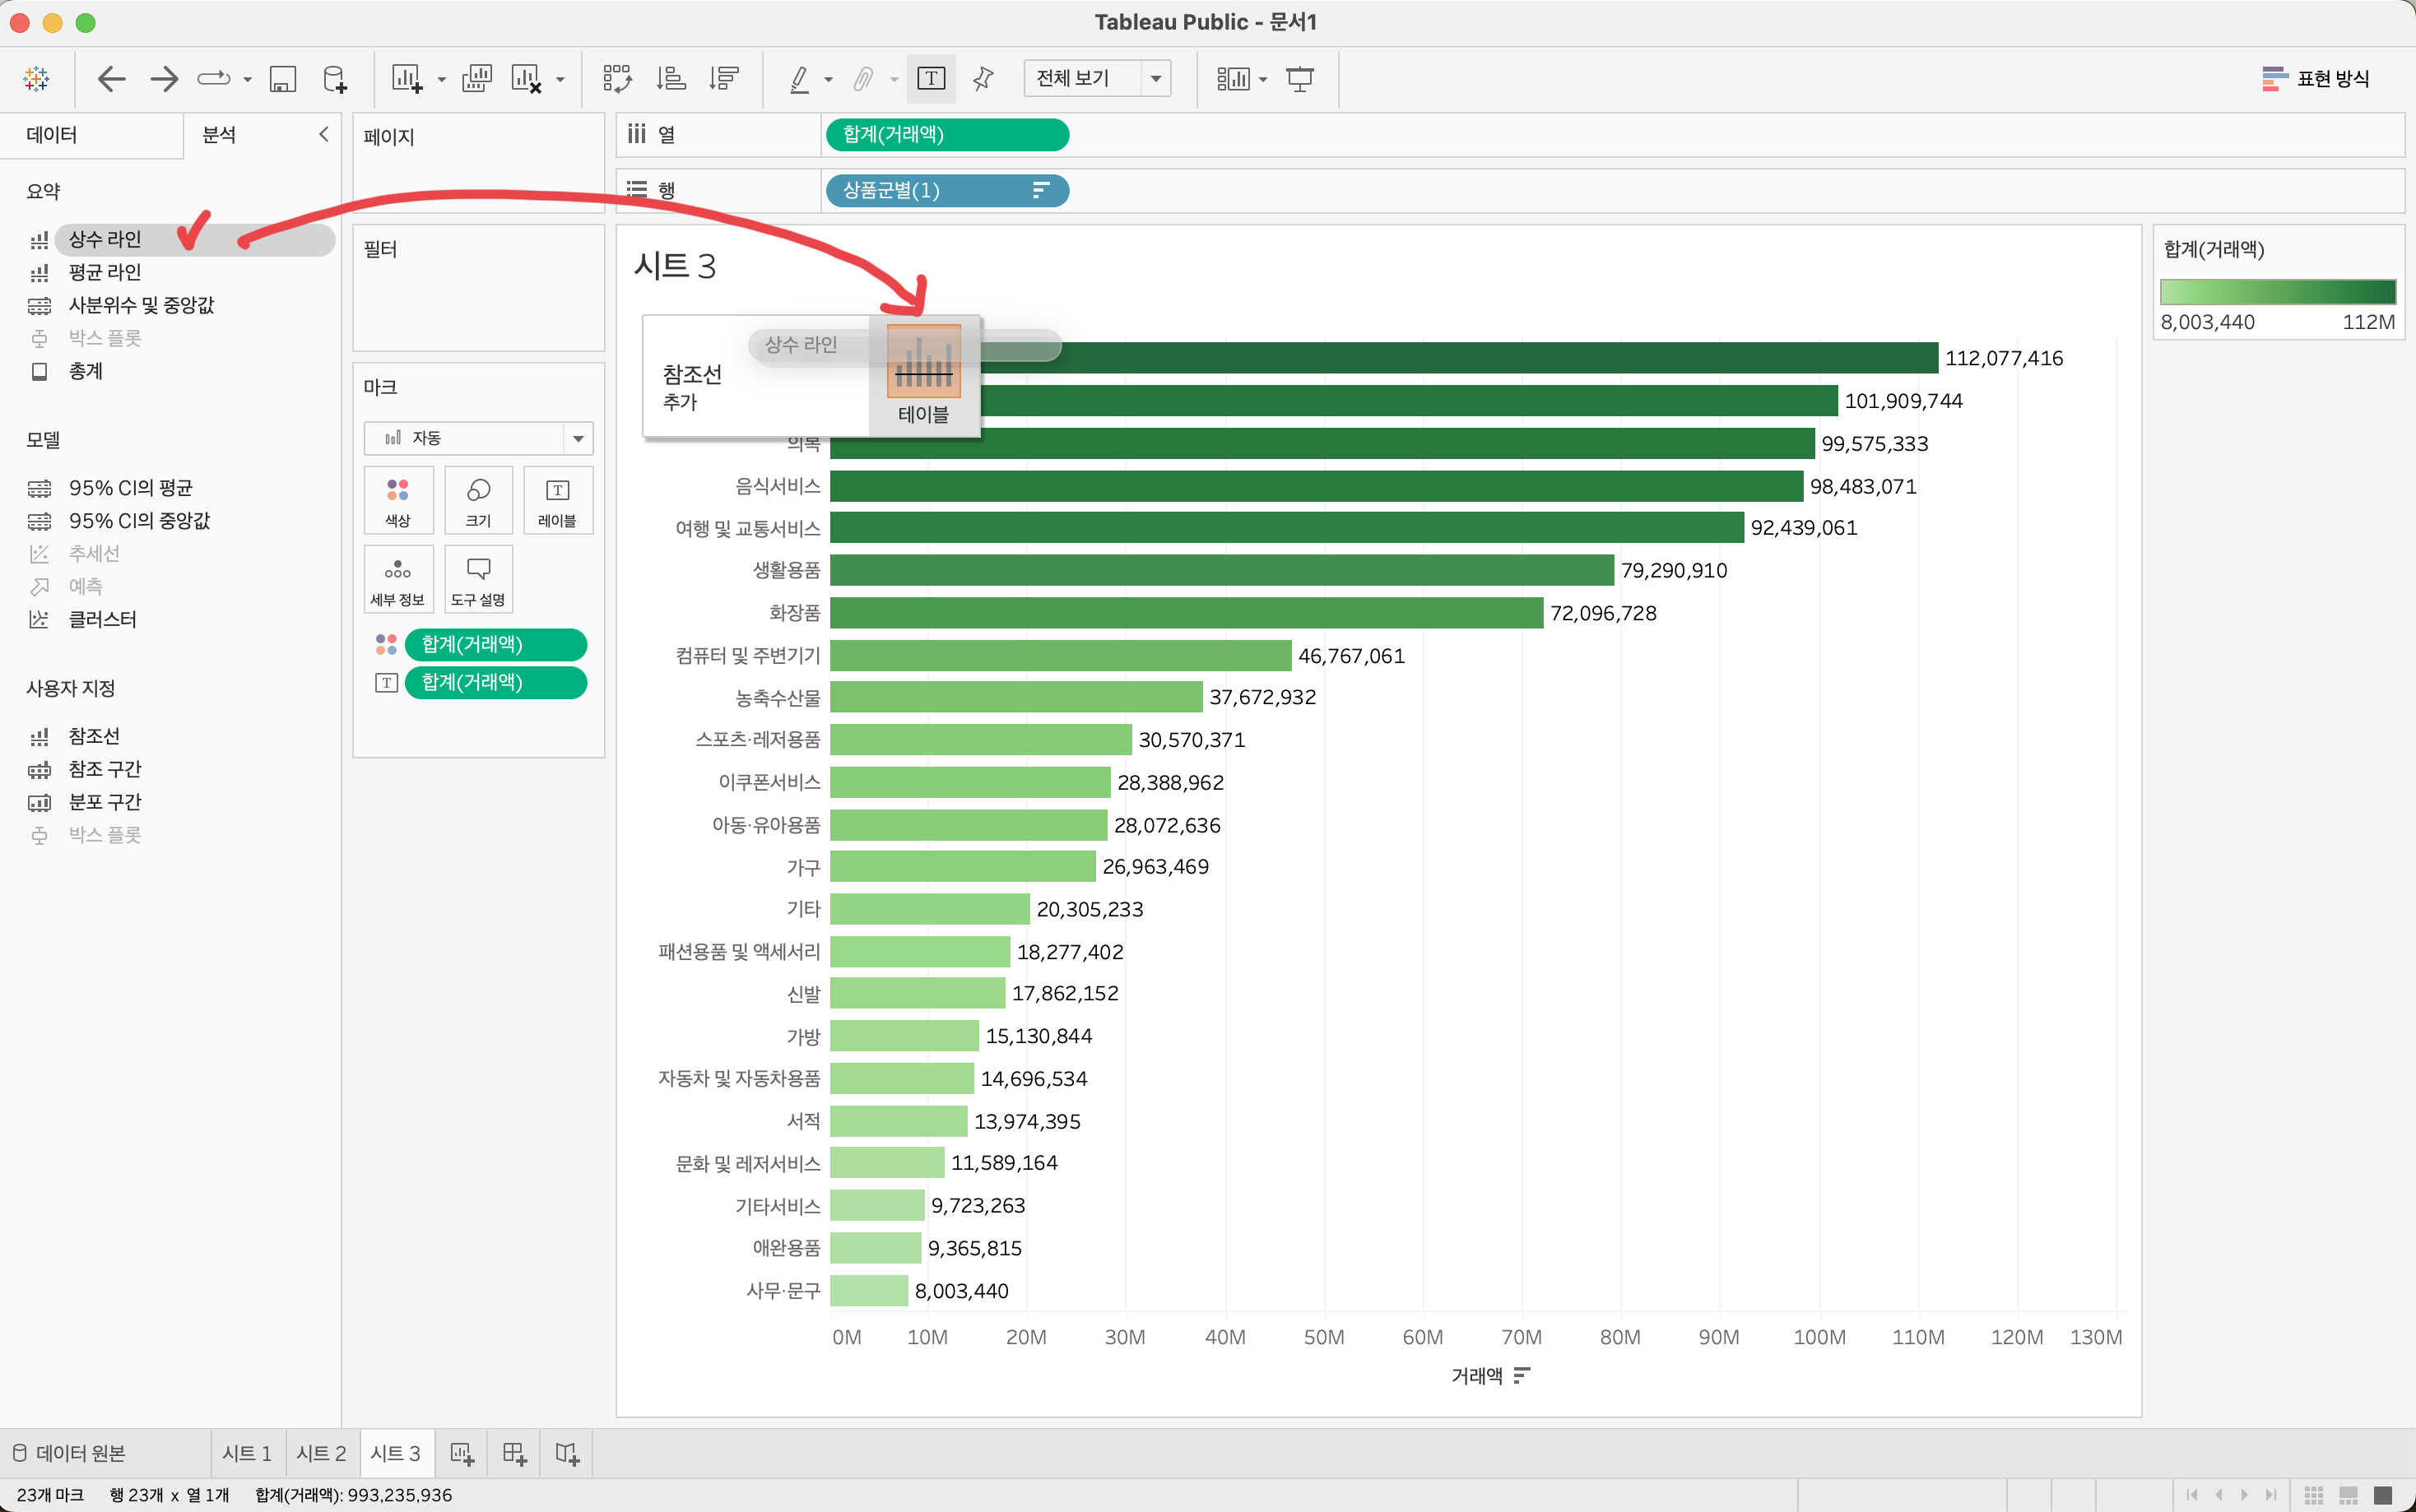Toggle mark labels toolbar button
Image resolution: width=2416 pixels, height=1512 pixels.
pyautogui.click(x=930, y=78)
